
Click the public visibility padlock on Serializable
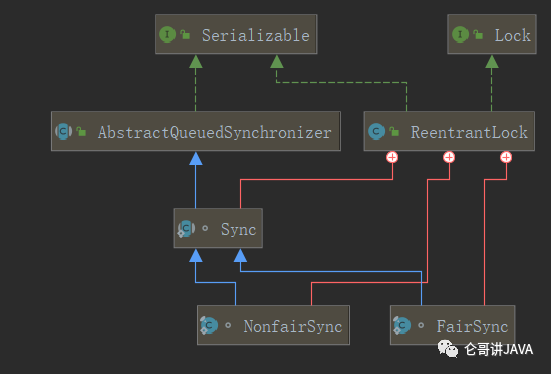click(x=185, y=34)
